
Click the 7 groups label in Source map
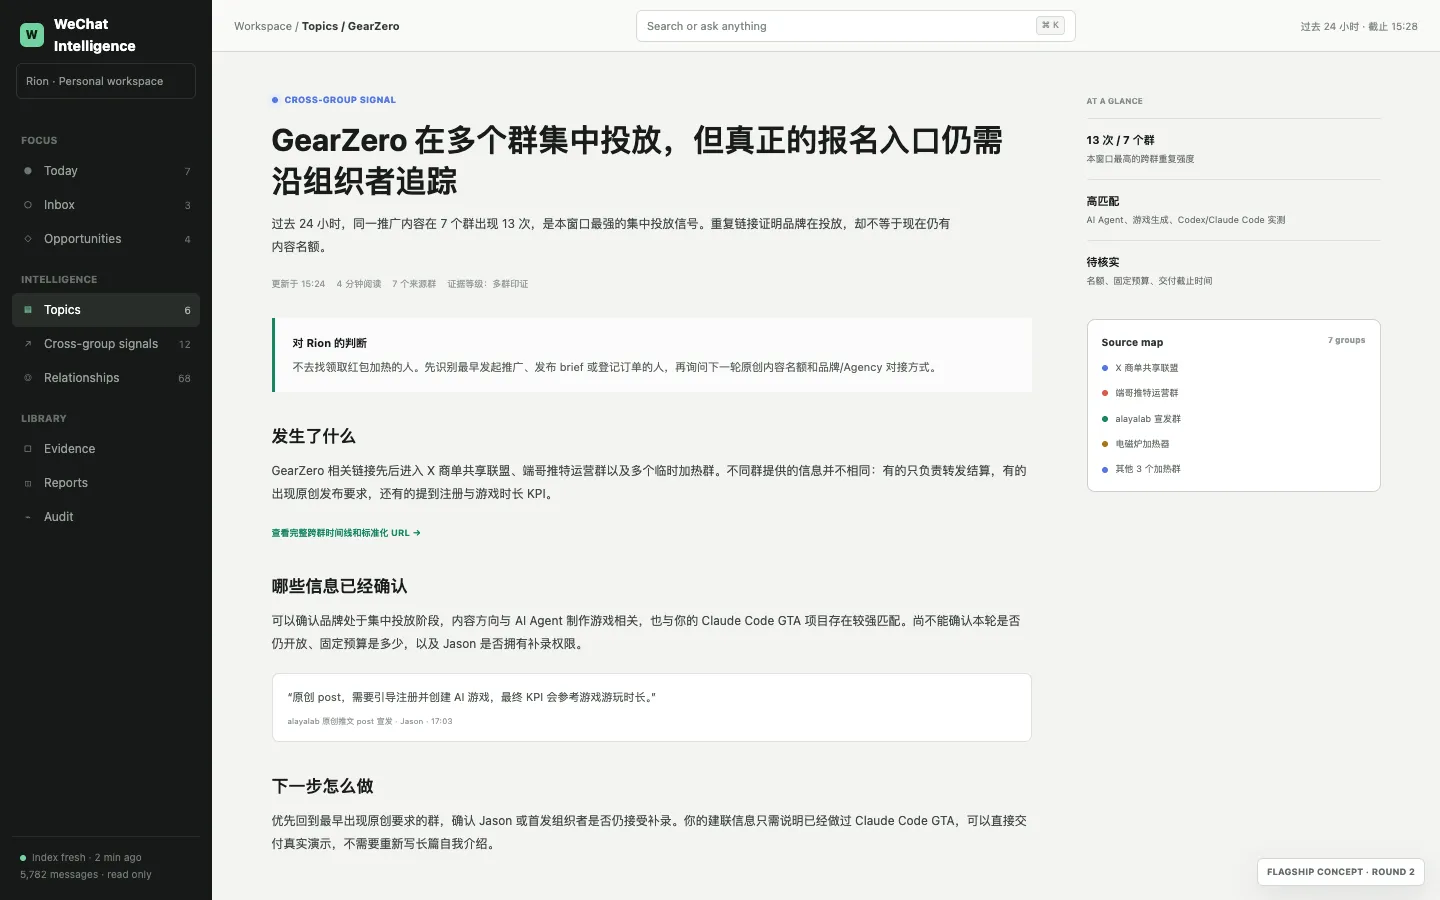[1346, 340]
